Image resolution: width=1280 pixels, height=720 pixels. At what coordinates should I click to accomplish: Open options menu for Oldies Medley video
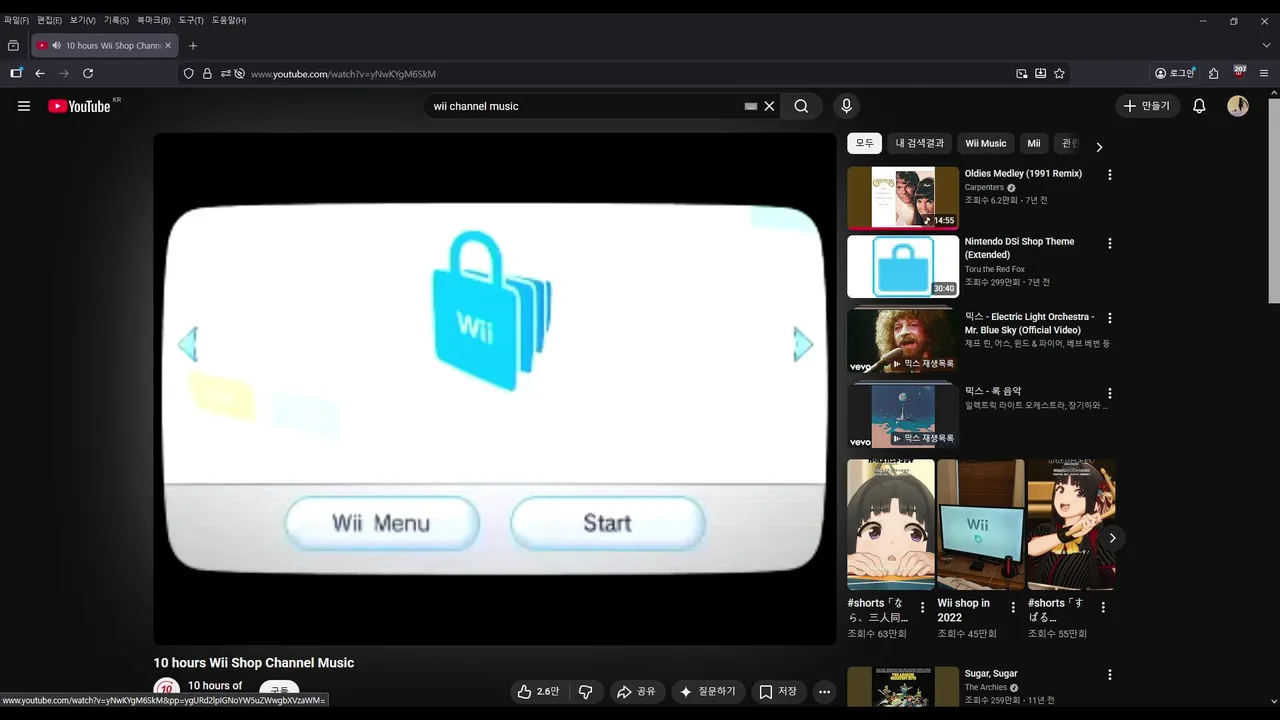pos(1109,175)
